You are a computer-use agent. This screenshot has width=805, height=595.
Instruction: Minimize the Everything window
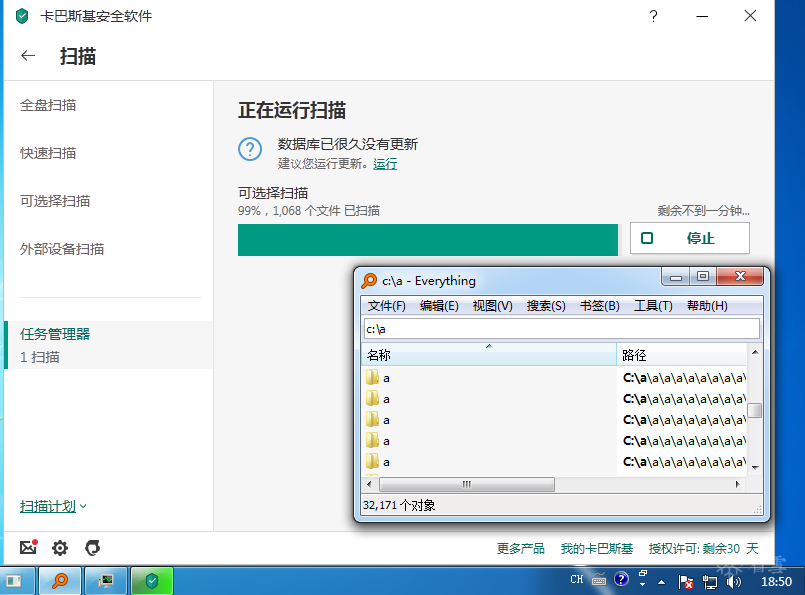(676, 277)
